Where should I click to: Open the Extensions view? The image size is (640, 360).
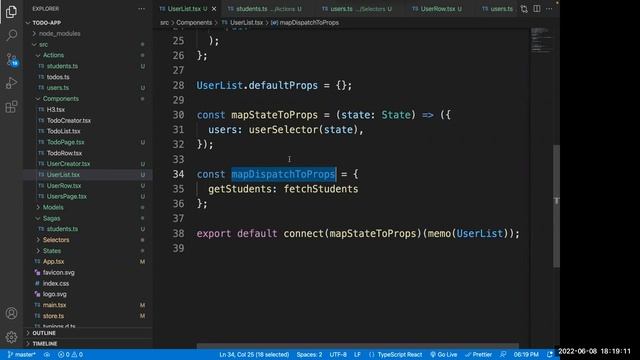pyautogui.click(x=11, y=107)
